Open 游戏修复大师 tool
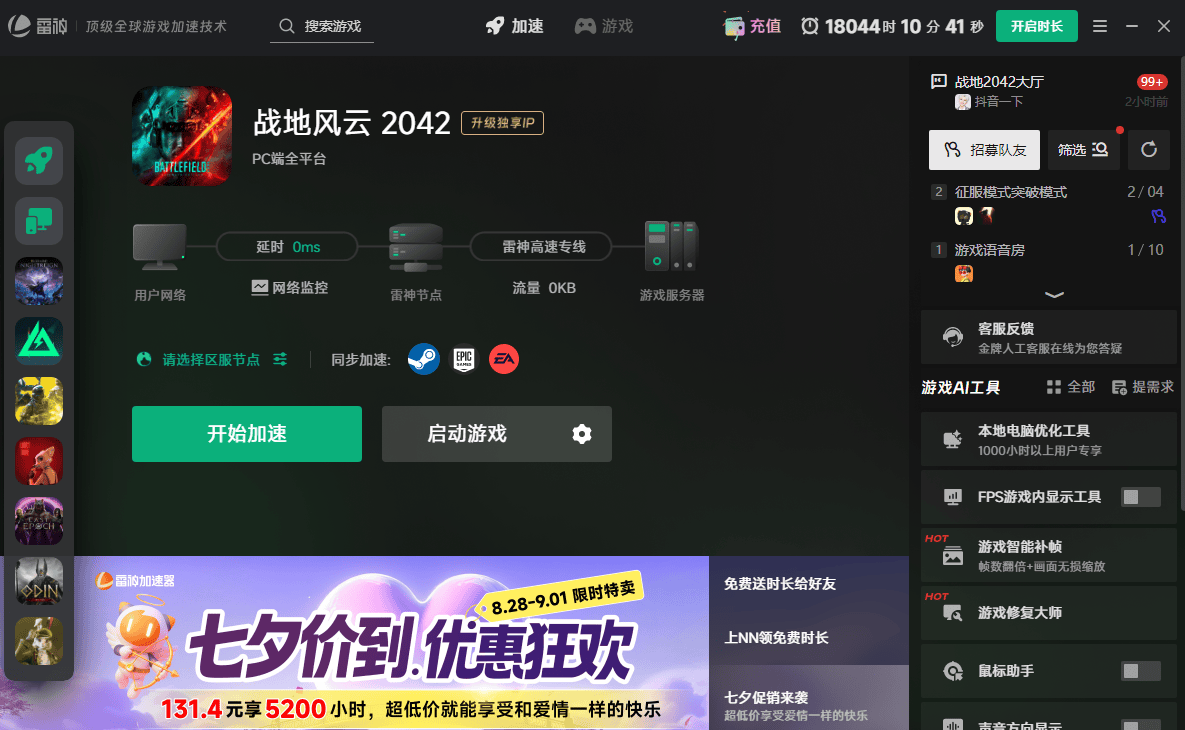 1049,613
